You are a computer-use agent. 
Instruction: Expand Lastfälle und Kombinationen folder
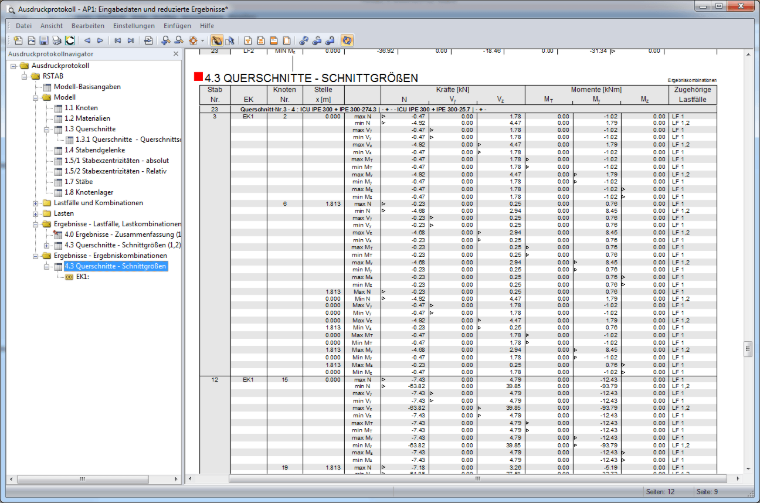tap(35, 203)
